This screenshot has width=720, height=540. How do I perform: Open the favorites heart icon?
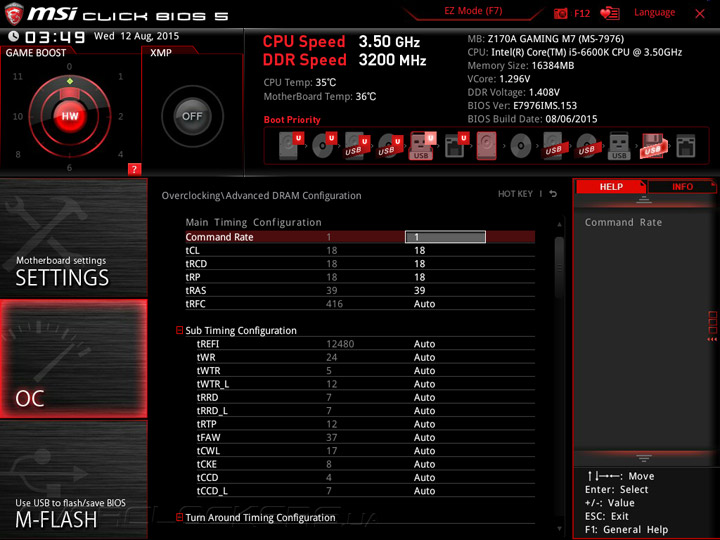point(609,13)
